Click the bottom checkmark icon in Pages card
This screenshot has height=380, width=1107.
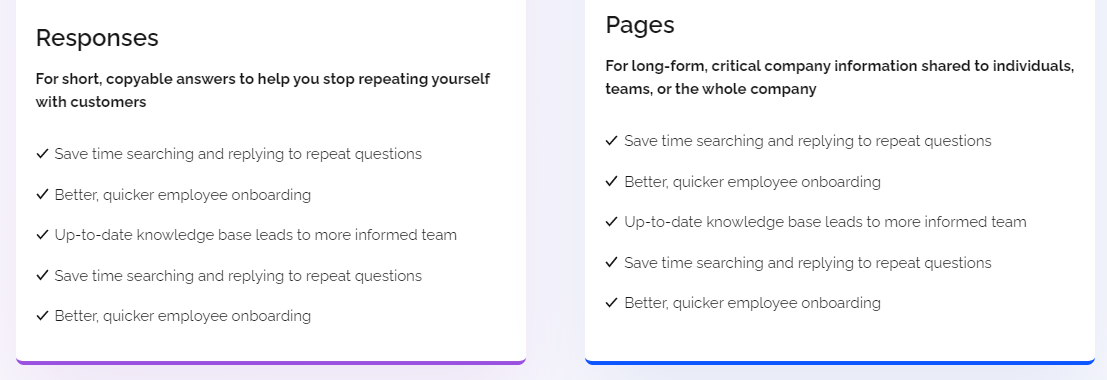(x=612, y=302)
